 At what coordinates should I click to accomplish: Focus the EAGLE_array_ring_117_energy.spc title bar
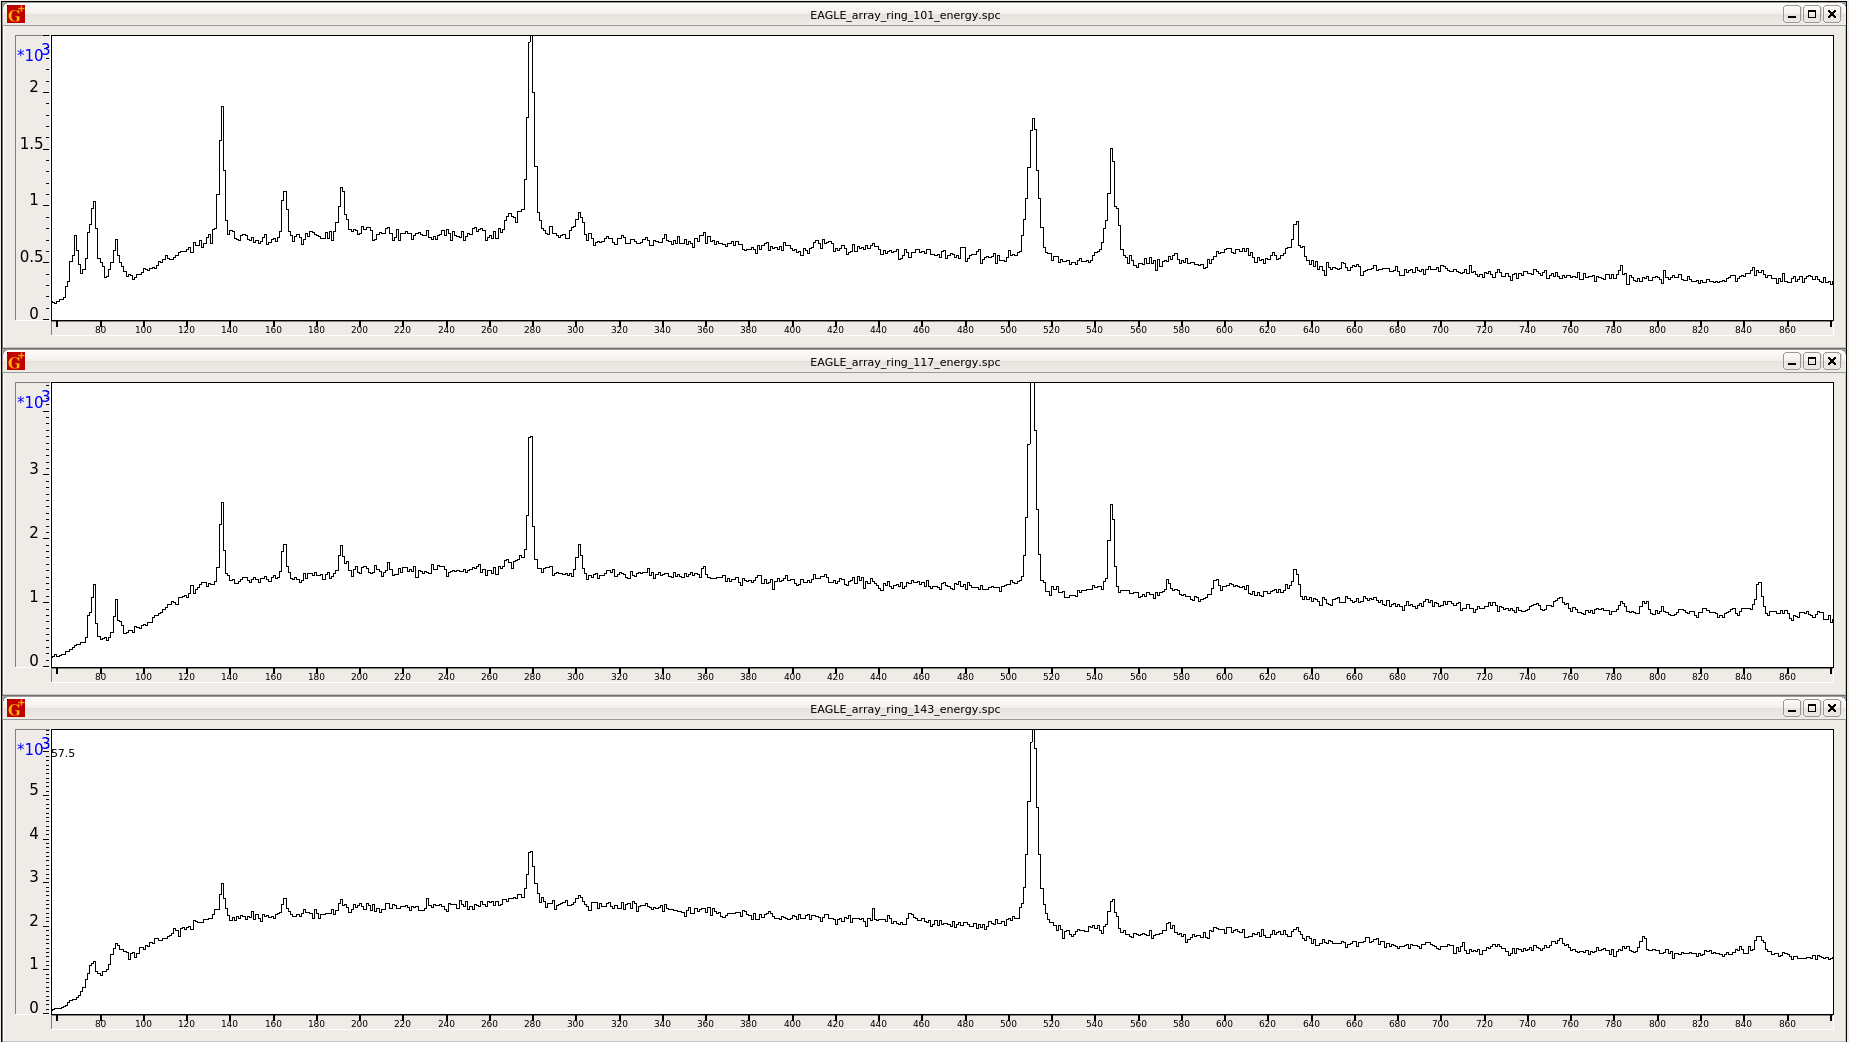click(904, 362)
